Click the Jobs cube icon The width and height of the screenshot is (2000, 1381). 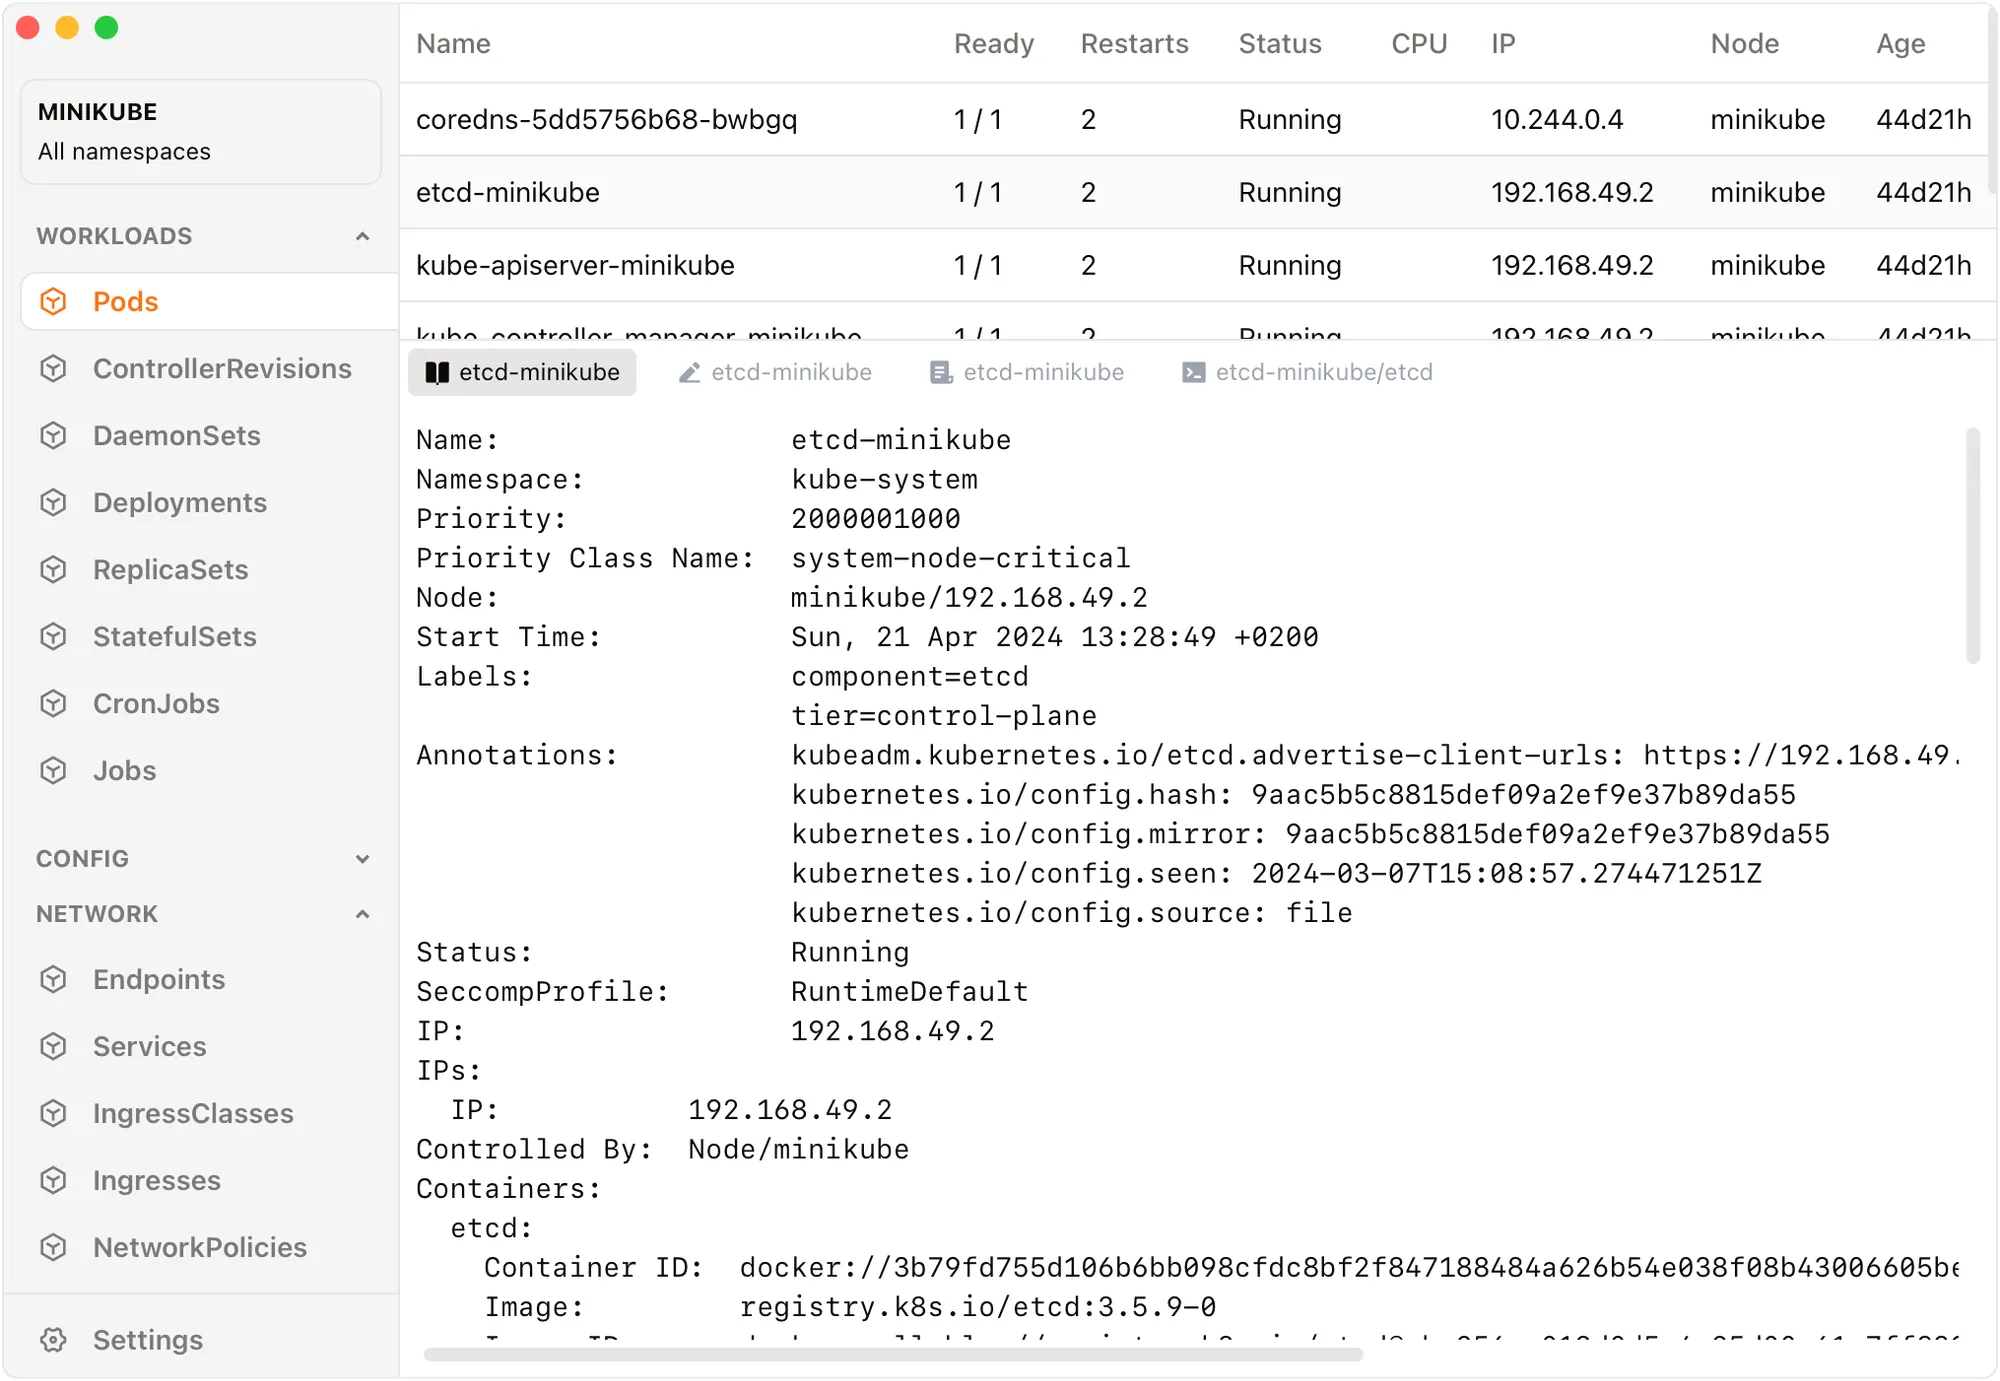pos(53,770)
